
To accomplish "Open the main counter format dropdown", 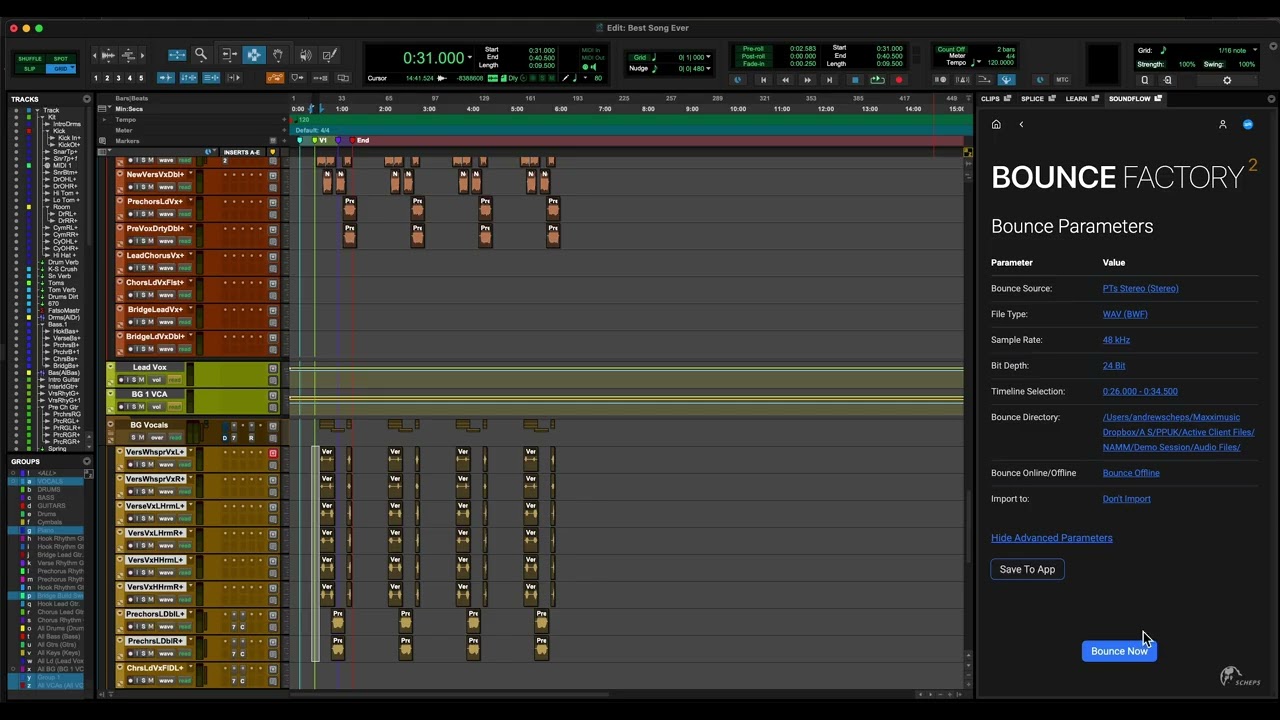I will point(470,58).
